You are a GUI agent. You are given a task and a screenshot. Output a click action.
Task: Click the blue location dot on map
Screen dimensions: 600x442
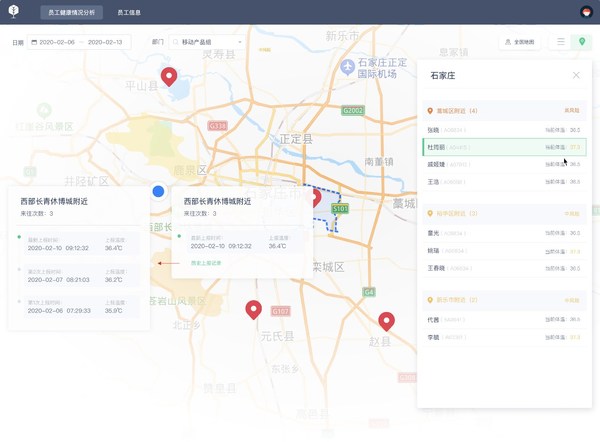(158, 191)
